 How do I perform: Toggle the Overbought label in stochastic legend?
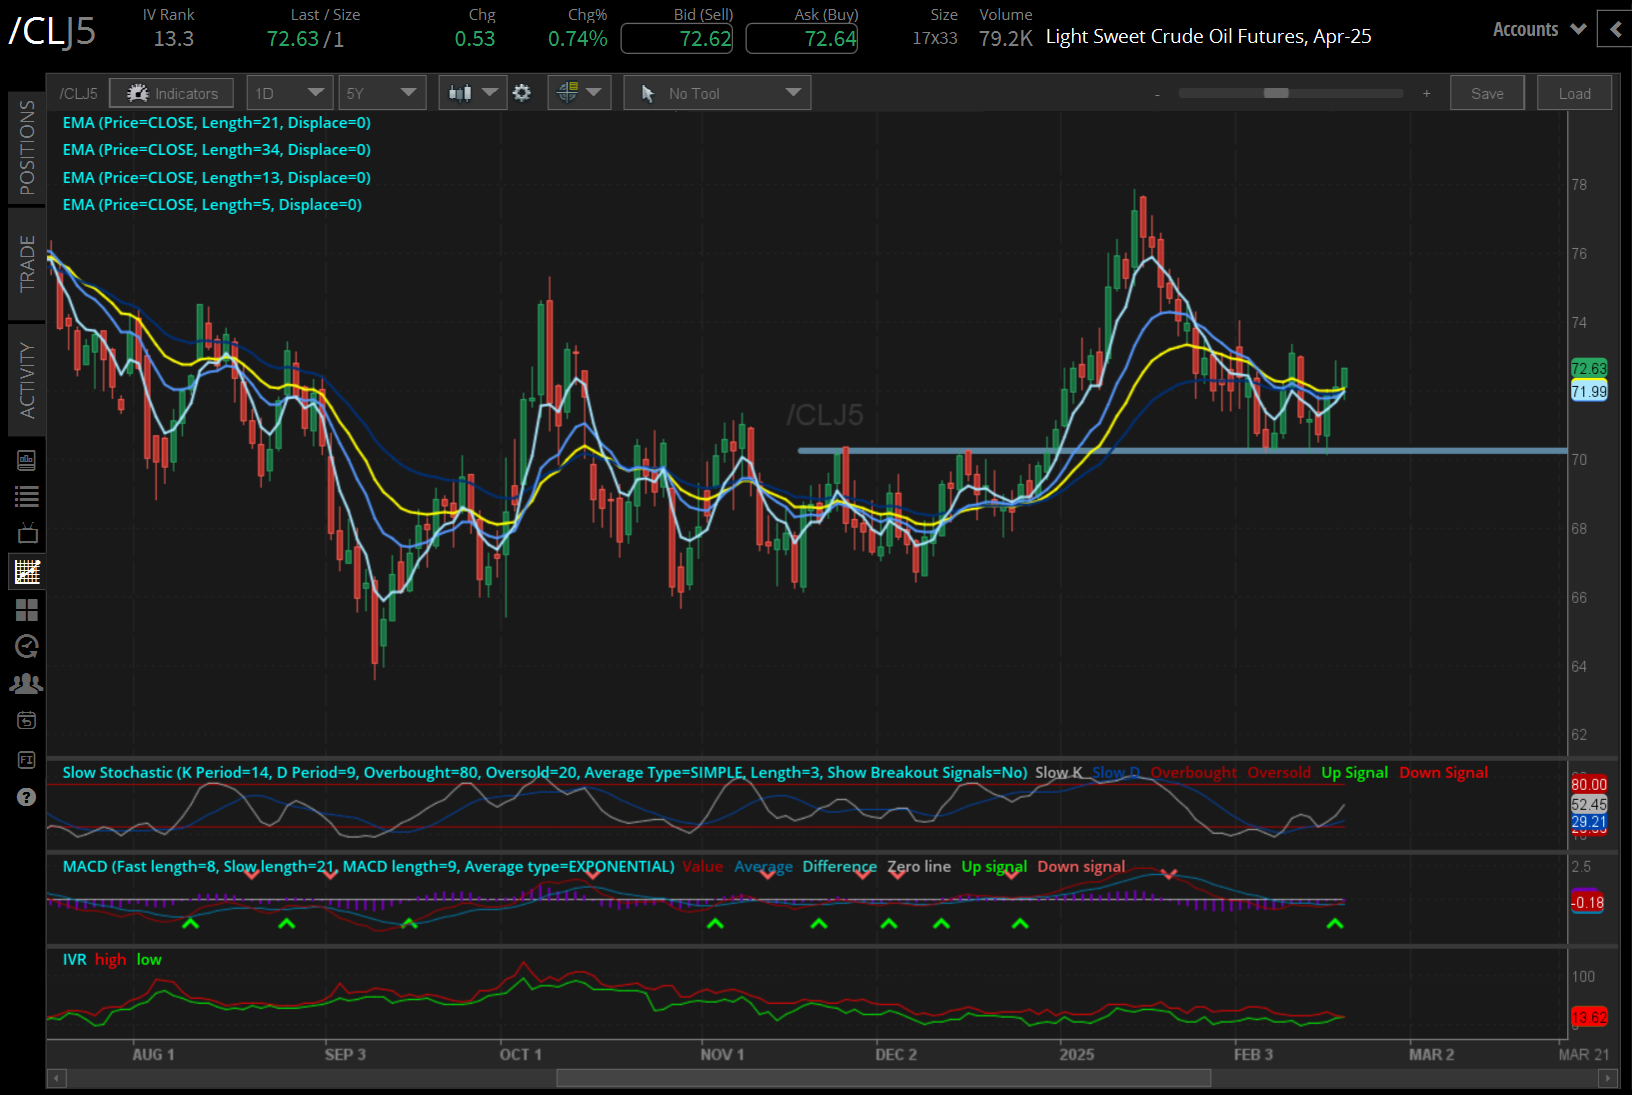point(1194,772)
